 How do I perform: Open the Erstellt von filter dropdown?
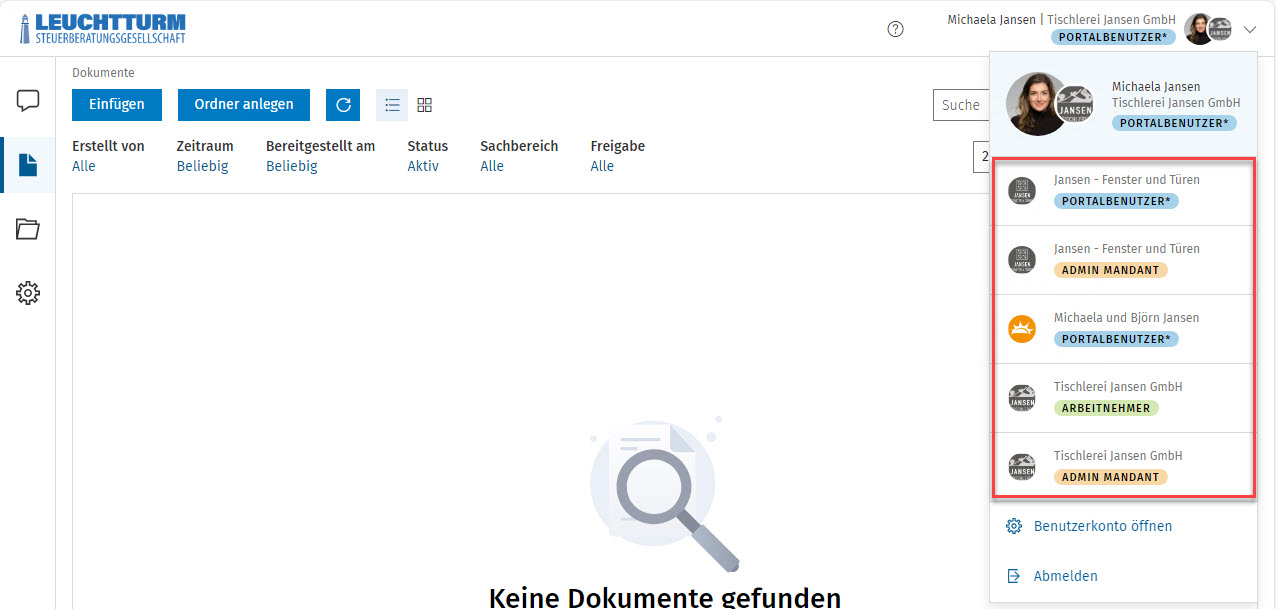pos(85,166)
